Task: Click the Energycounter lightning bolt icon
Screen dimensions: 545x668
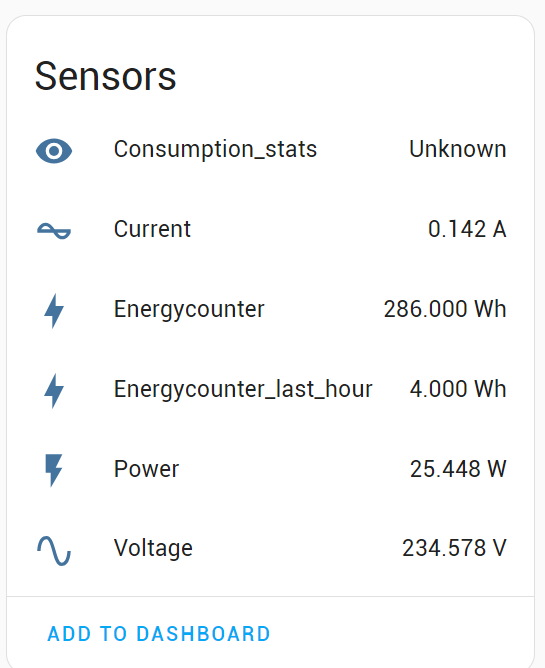Action: [54, 311]
